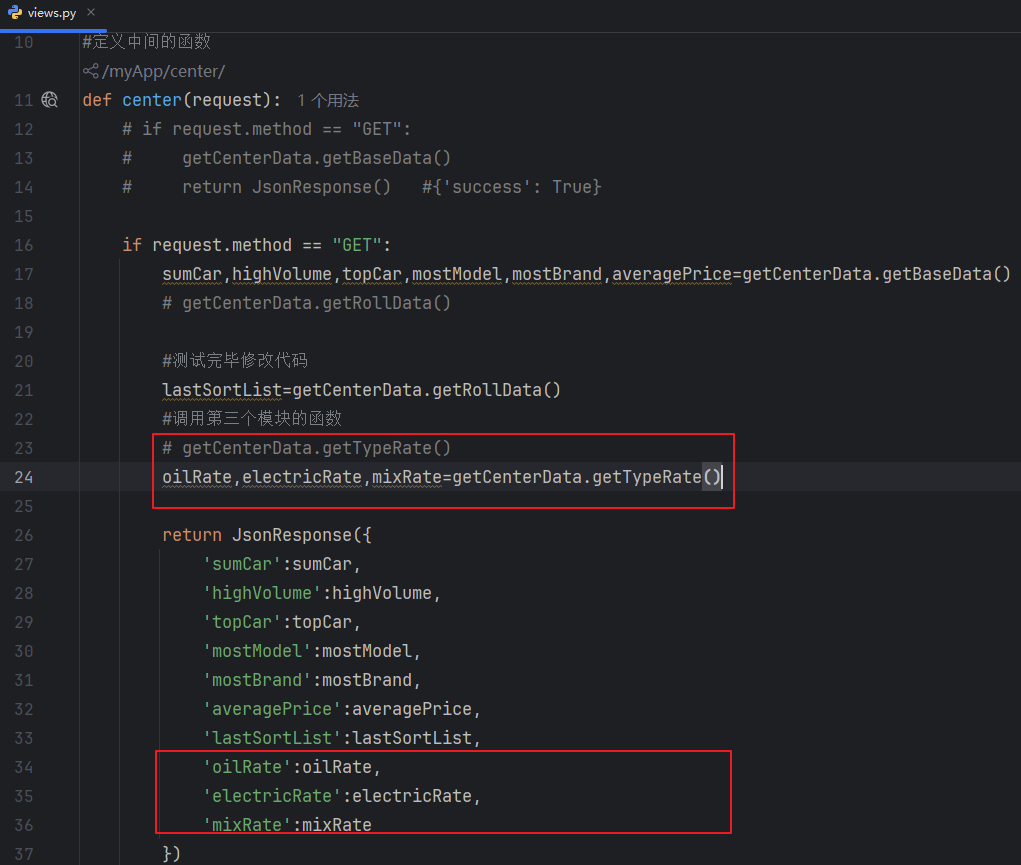Click line number 24 in the gutter
This screenshot has width=1021, height=865.
24,477
